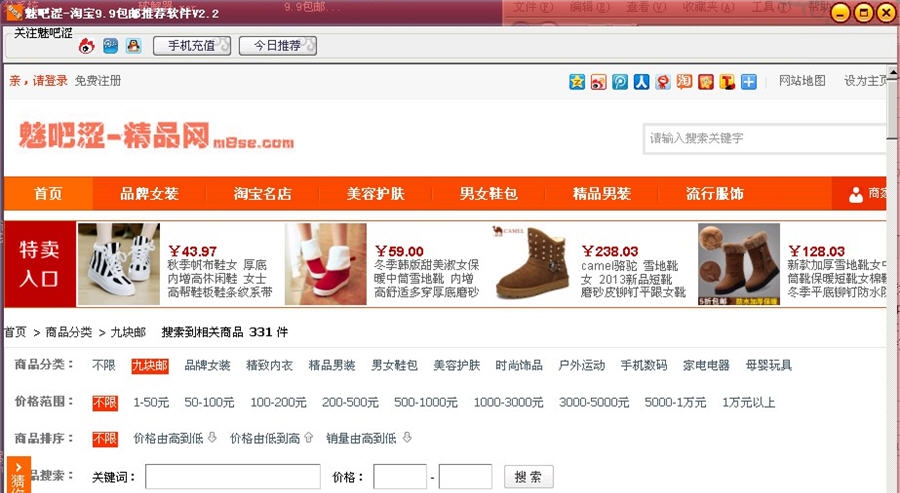Share to Renren via blue 人 icon
The height and width of the screenshot is (493, 900).
pyautogui.click(x=641, y=81)
